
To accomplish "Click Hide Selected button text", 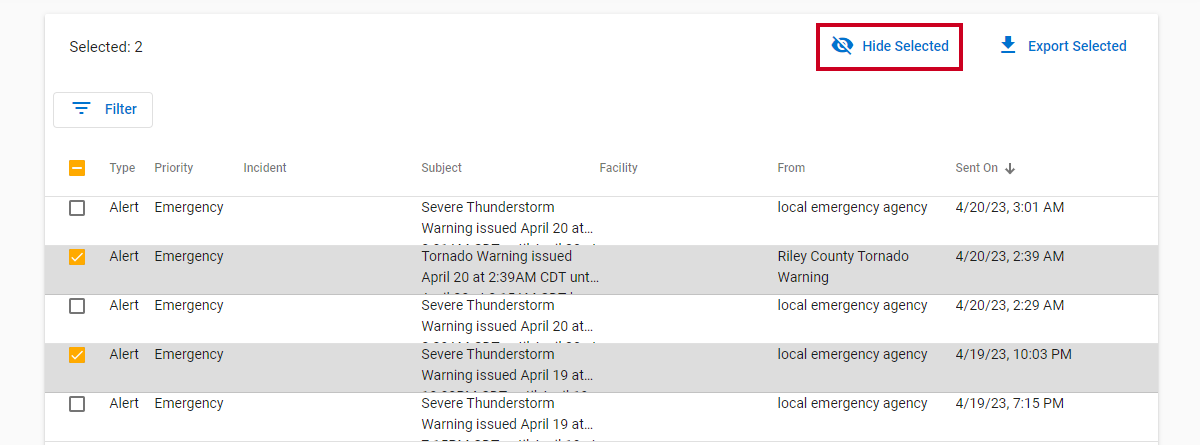I will coord(905,46).
